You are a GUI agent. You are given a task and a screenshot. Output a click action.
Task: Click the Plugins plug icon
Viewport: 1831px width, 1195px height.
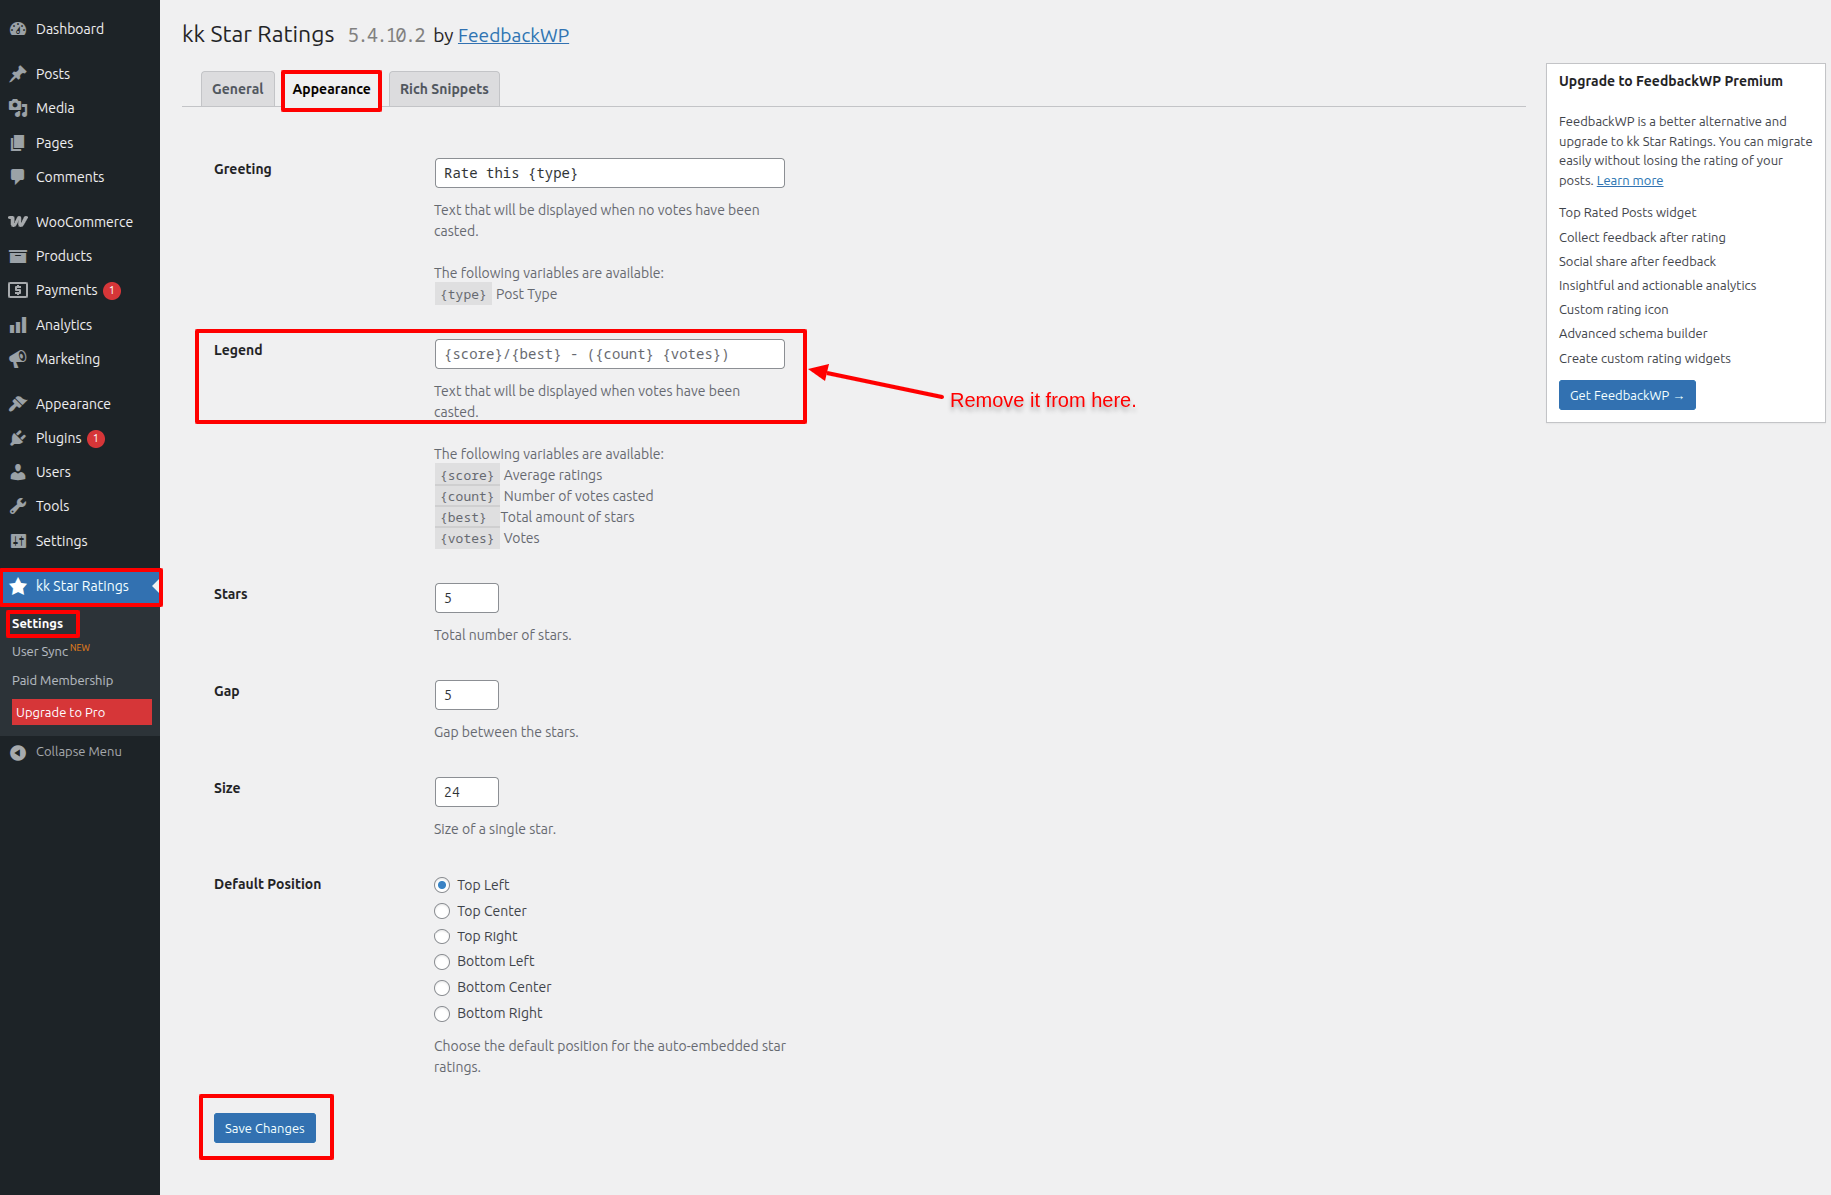(18, 438)
